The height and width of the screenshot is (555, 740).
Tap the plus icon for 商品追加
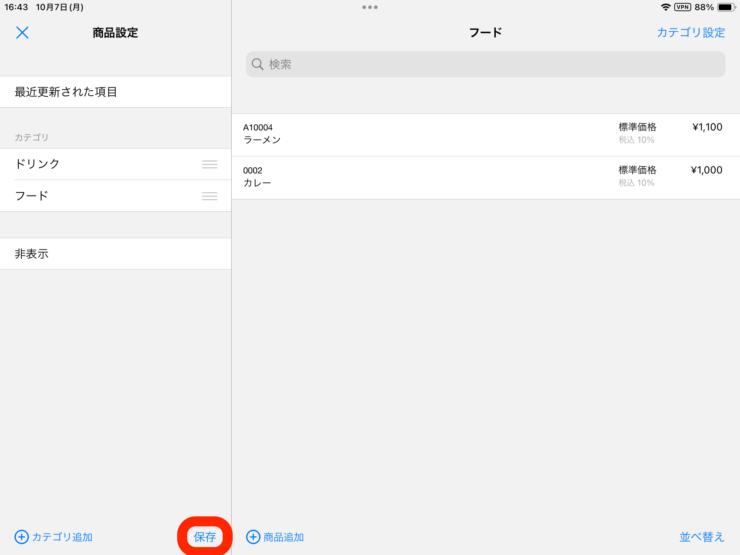click(x=253, y=537)
